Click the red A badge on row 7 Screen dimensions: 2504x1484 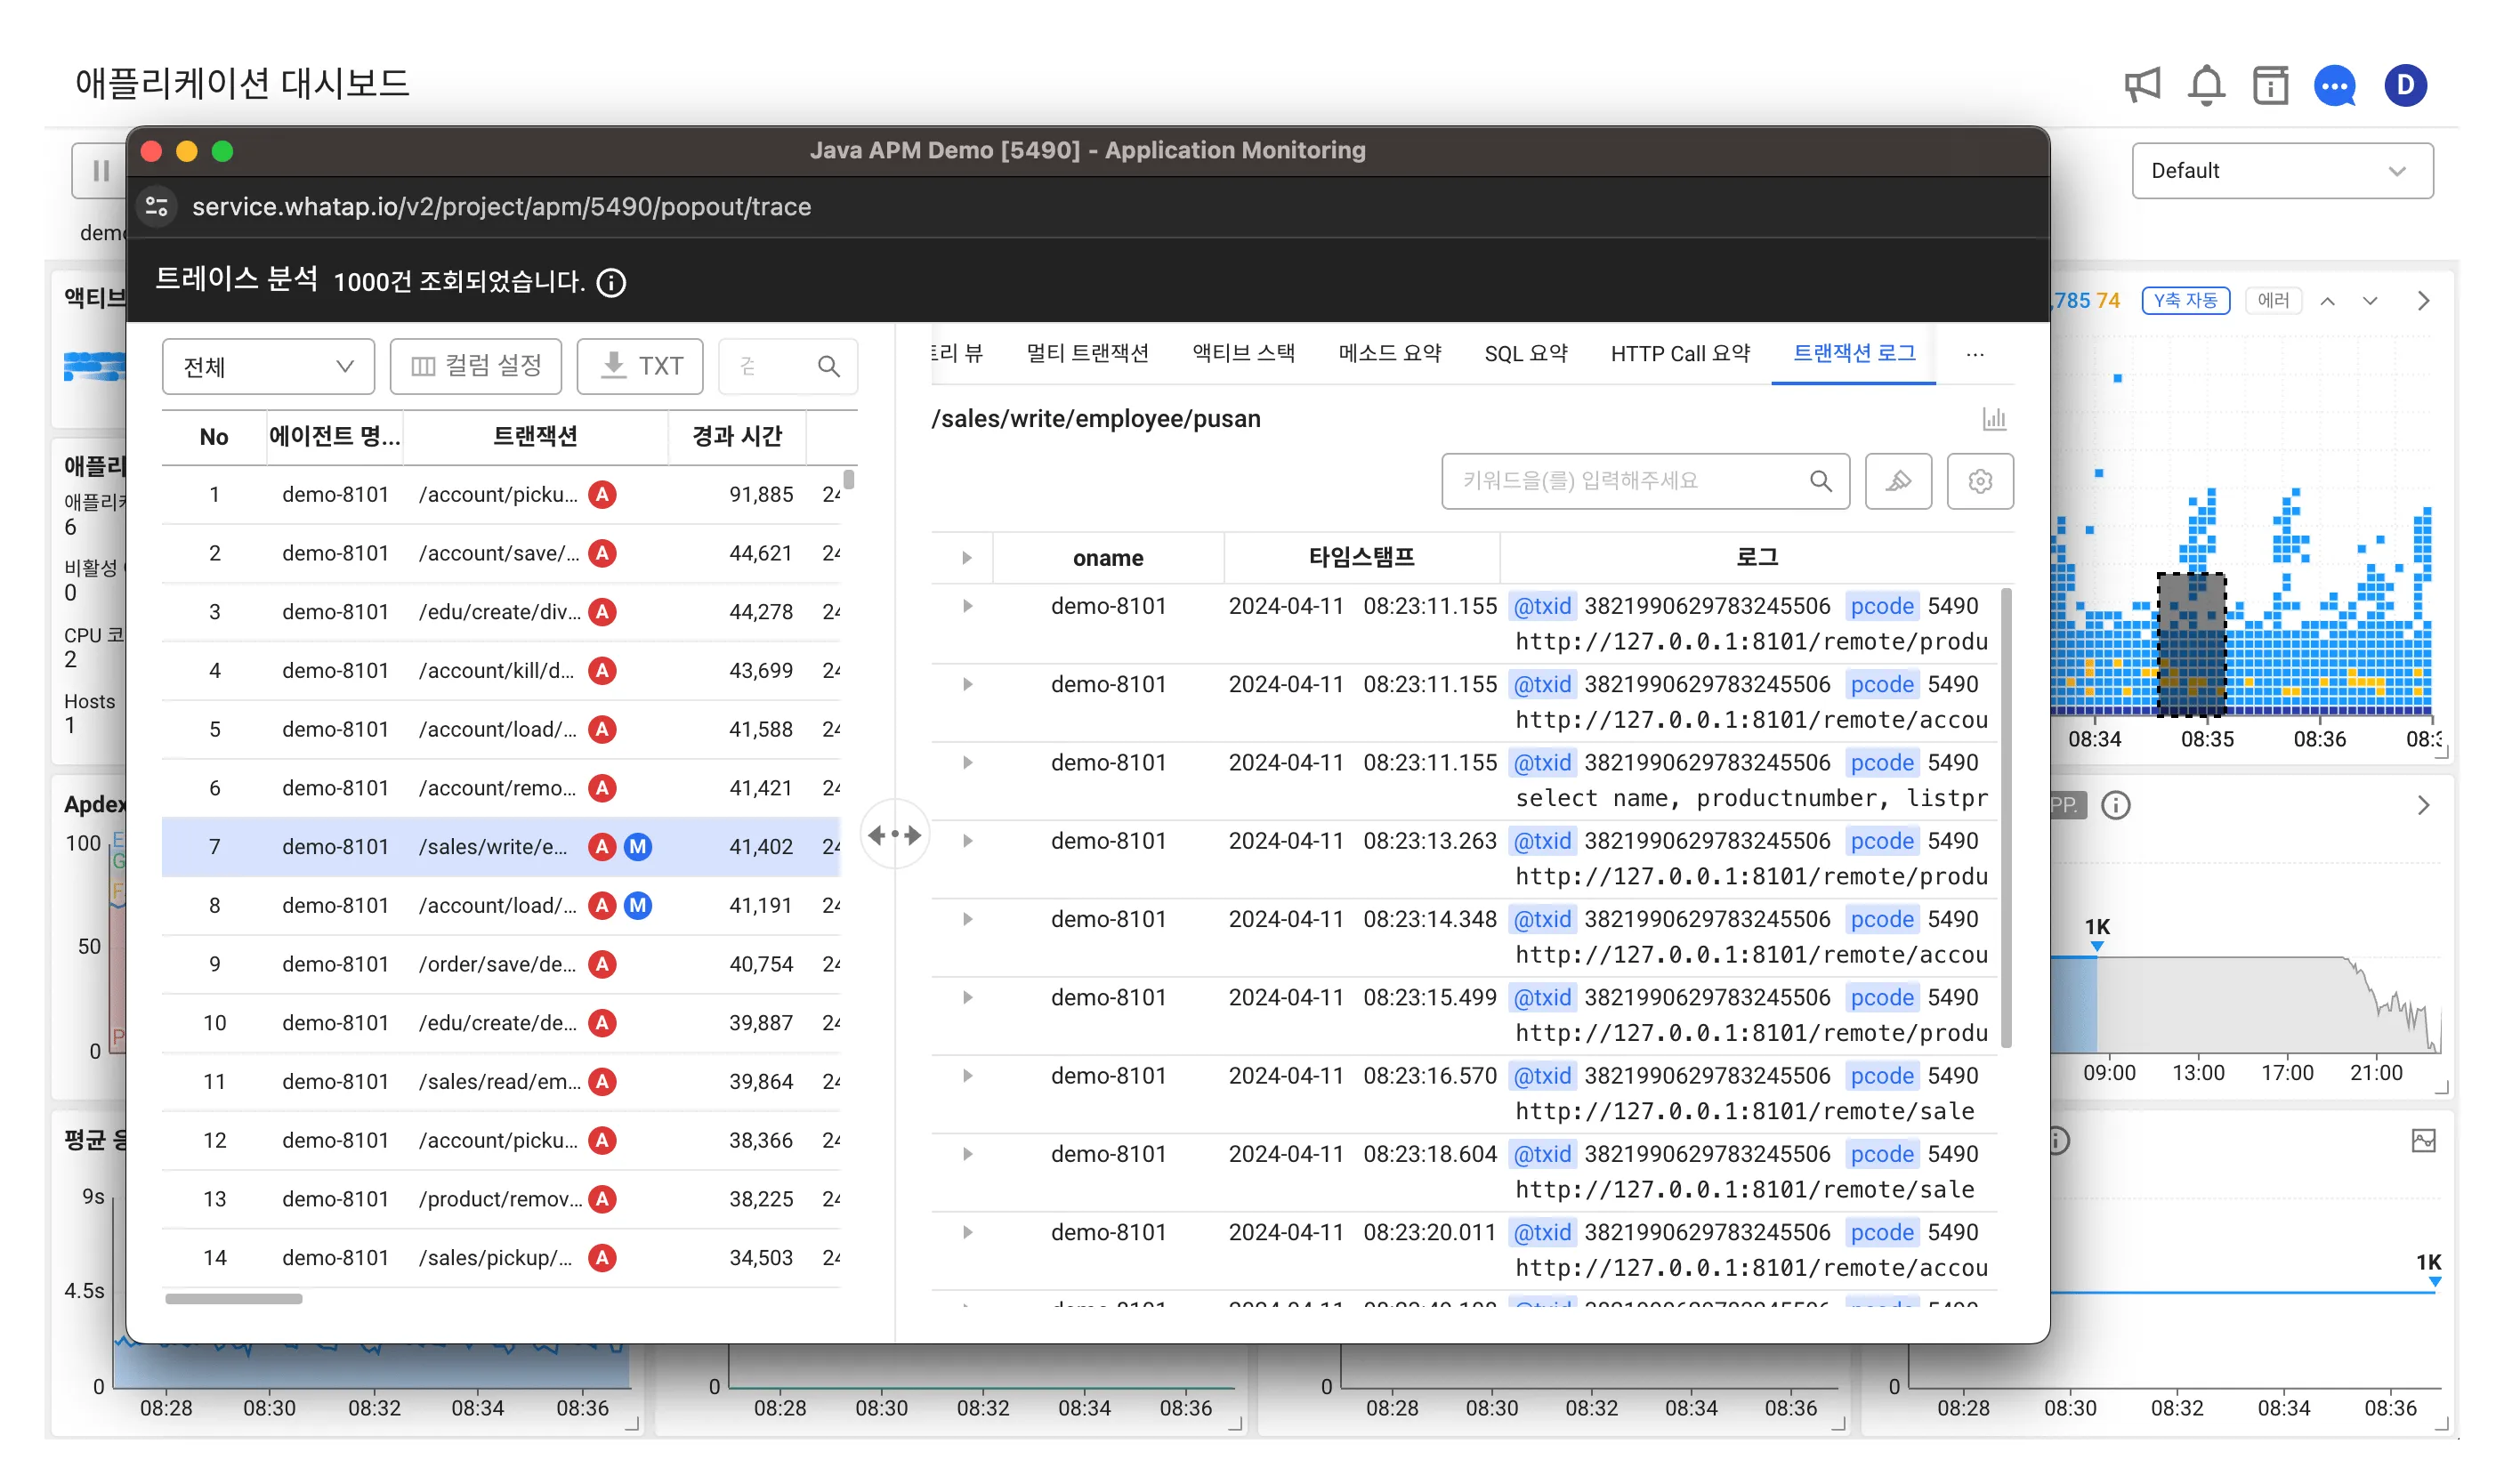coord(602,847)
